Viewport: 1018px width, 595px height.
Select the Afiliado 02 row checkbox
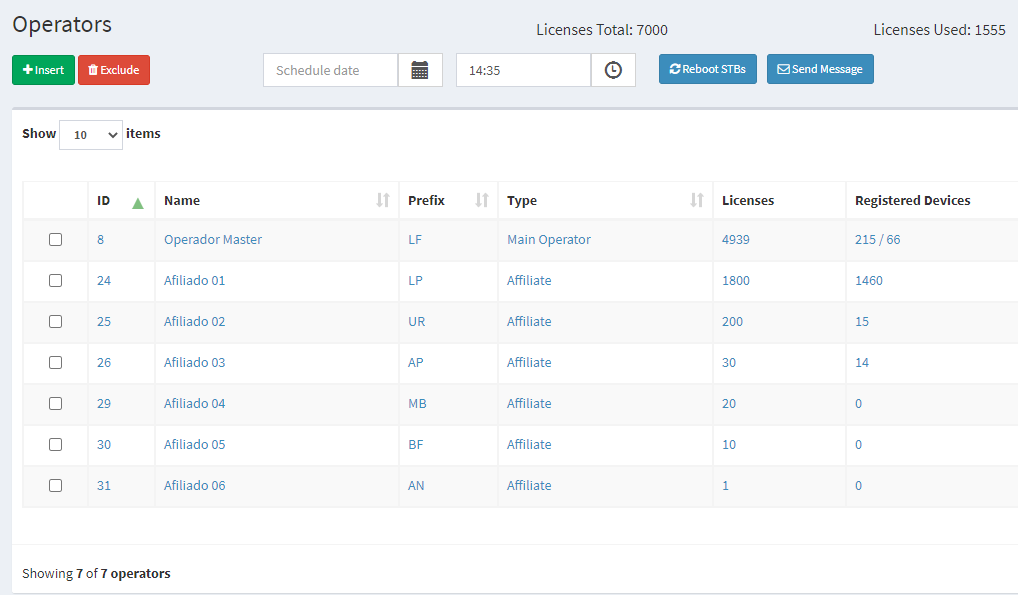pyautogui.click(x=55, y=322)
